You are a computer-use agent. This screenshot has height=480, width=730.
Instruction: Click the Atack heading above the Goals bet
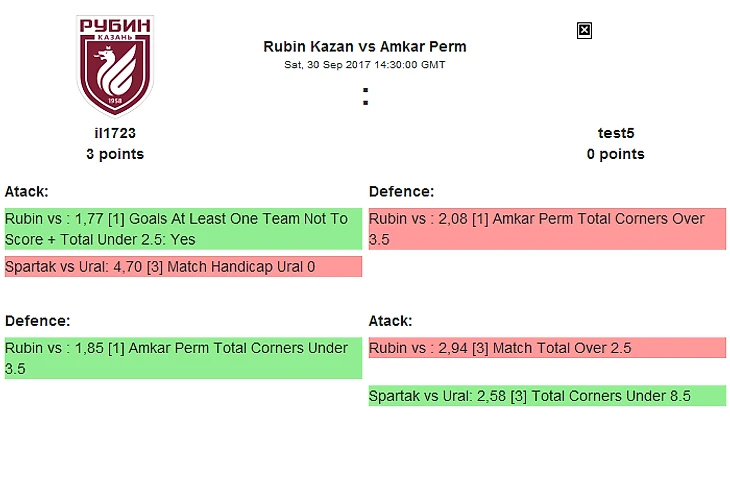click(x=27, y=191)
